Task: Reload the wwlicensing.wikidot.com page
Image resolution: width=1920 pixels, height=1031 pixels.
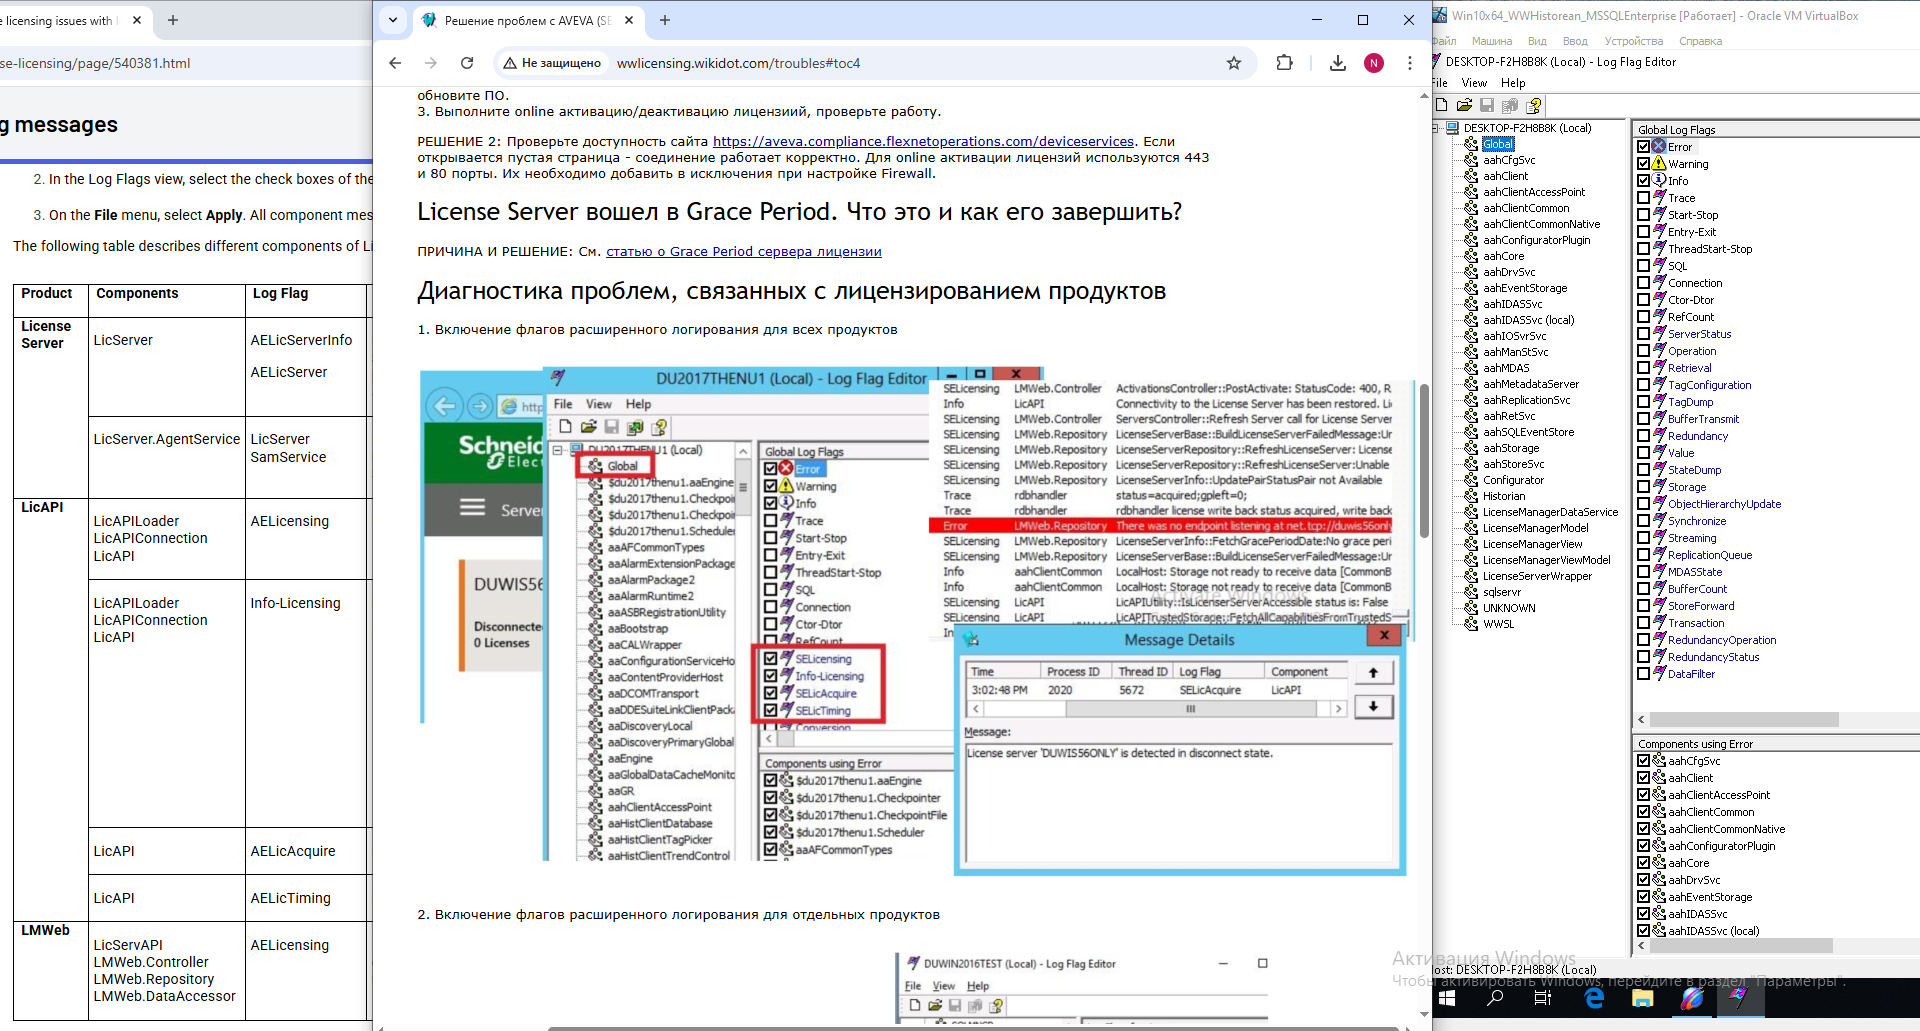Action: point(467,63)
